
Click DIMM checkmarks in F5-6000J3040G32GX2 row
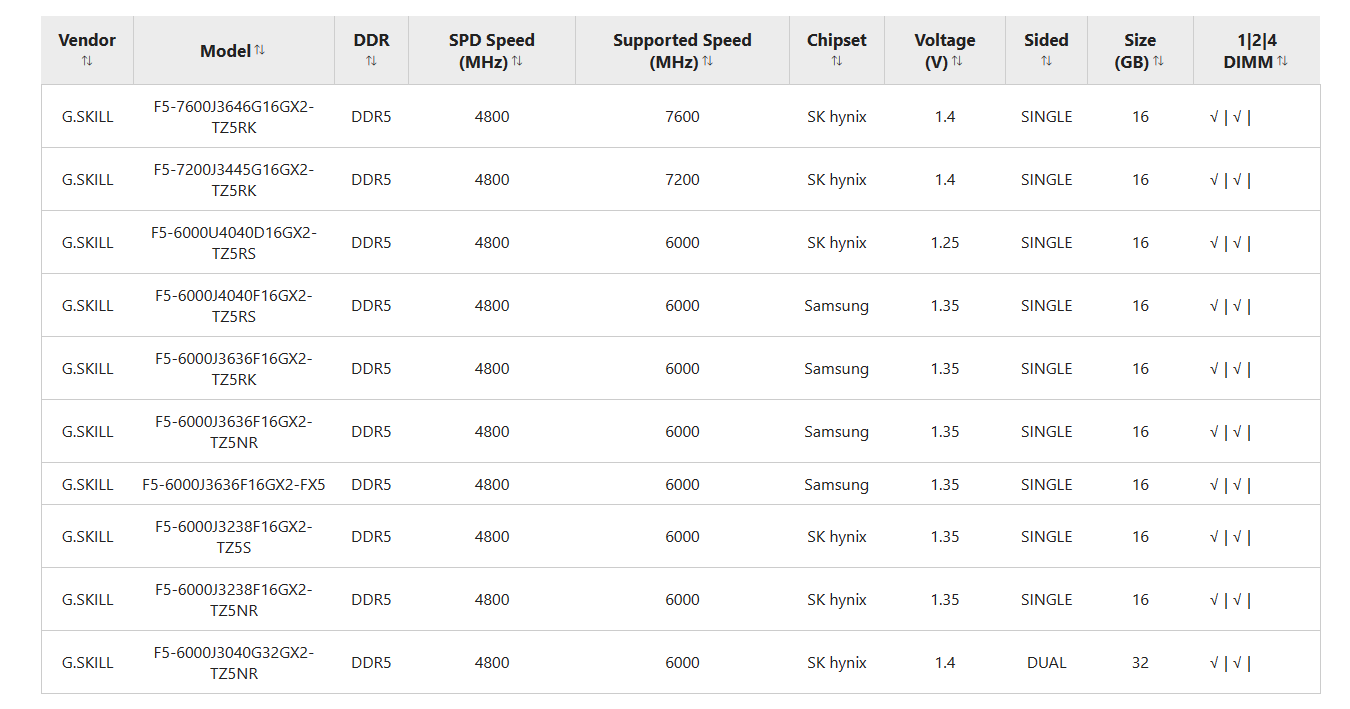click(1230, 663)
